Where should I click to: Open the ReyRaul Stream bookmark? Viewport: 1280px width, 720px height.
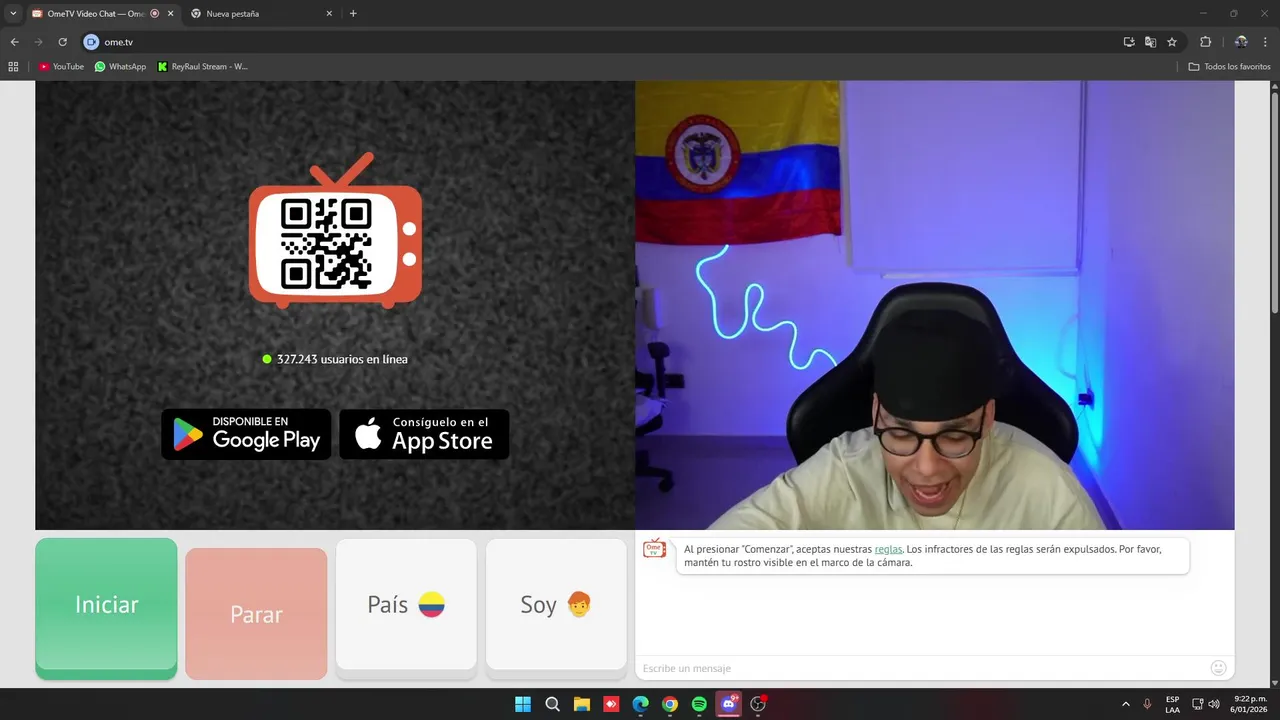tap(203, 67)
